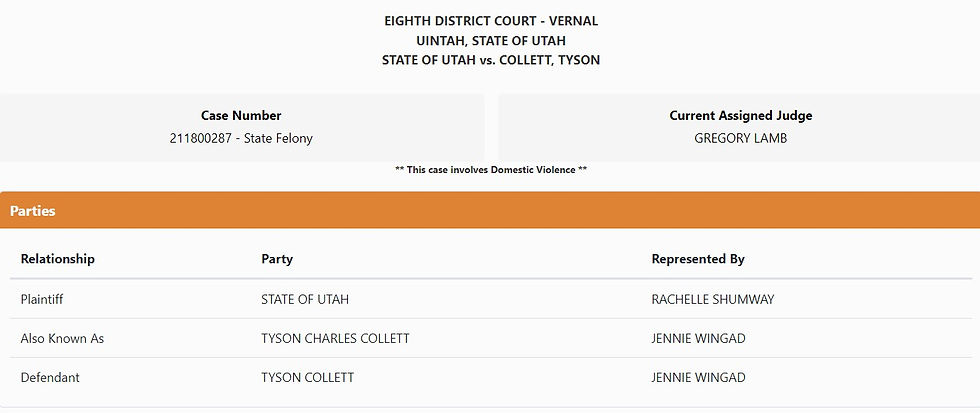Screen dimensions: 980x413
Task: Click attorney Rachelle Shumway
Action: pyautogui.click(x=712, y=299)
